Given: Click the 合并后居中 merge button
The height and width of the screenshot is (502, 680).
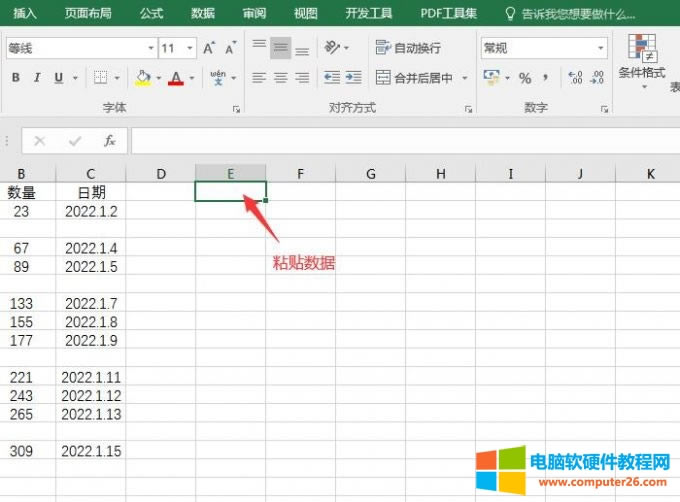Looking at the screenshot, I should (x=415, y=78).
